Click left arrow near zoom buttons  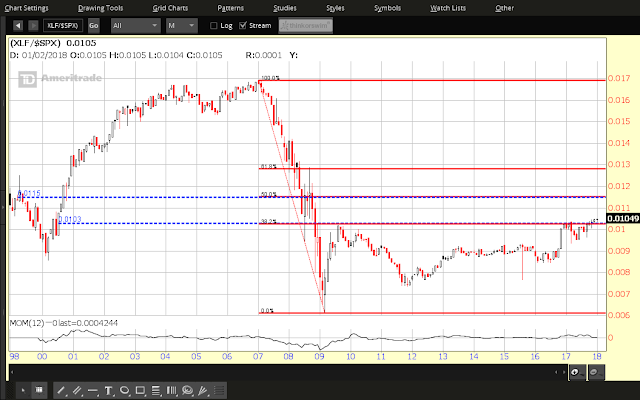556,372
